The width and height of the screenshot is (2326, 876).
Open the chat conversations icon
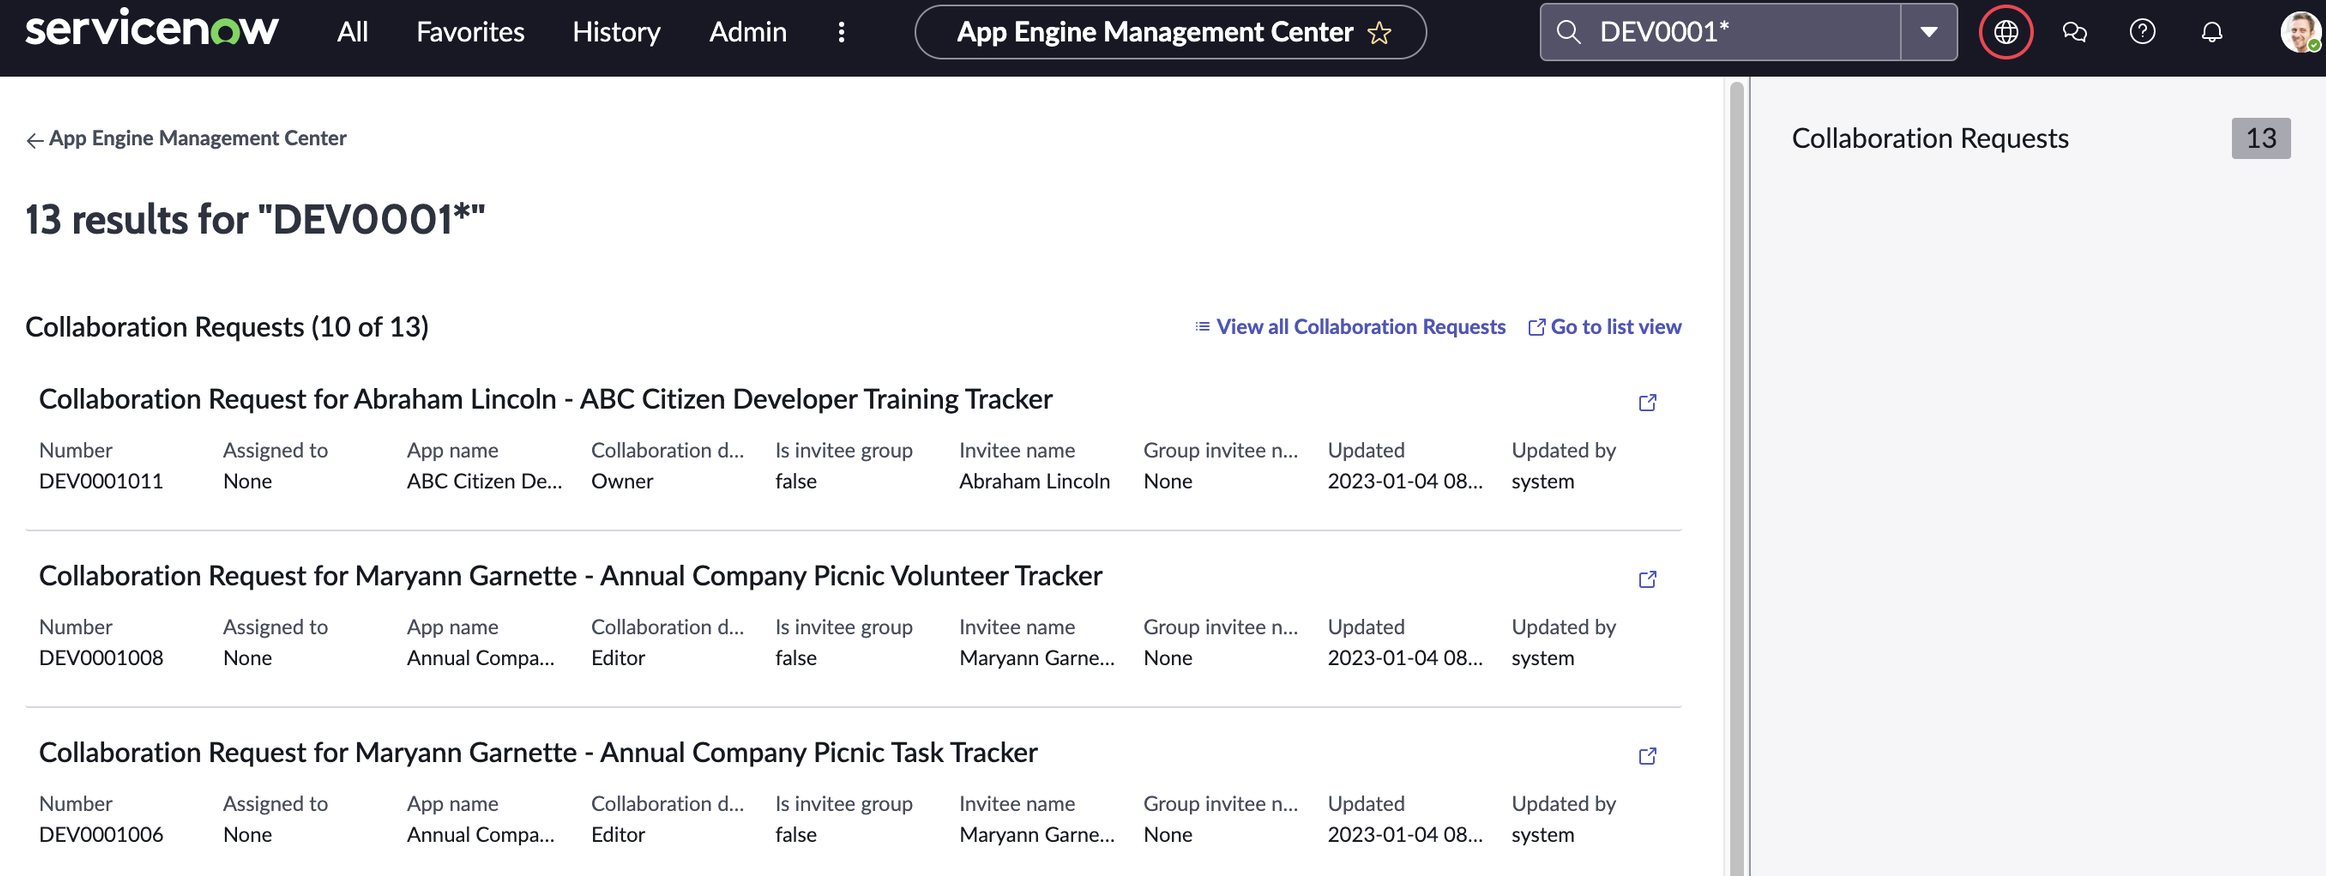tap(2075, 32)
